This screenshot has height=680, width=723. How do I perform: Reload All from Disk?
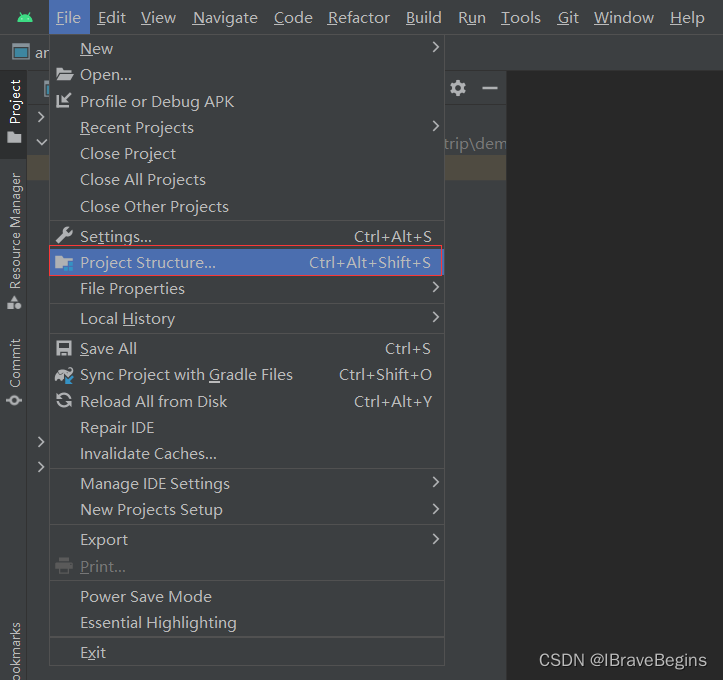(247, 402)
